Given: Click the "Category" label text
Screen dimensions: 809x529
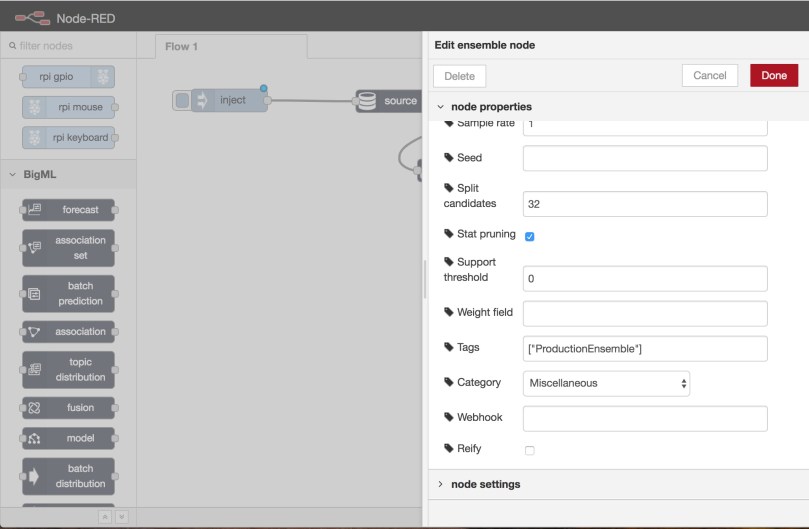Looking at the screenshot, I should [x=479, y=382].
